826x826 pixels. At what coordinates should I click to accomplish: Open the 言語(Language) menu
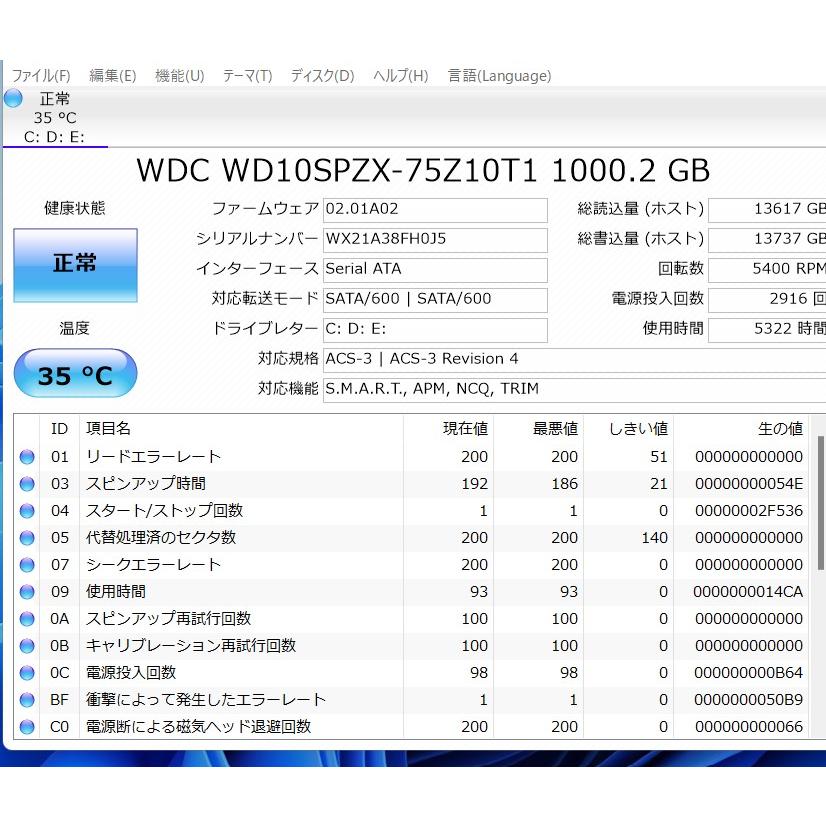pyautogui.click(x=499, y=75)
